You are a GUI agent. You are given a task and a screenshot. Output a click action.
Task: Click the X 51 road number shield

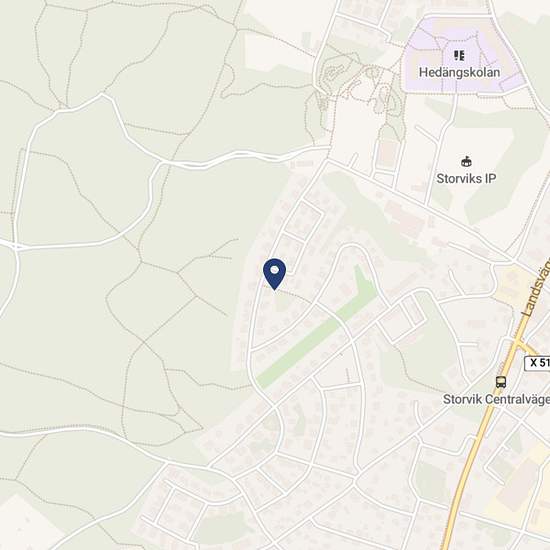537,363
